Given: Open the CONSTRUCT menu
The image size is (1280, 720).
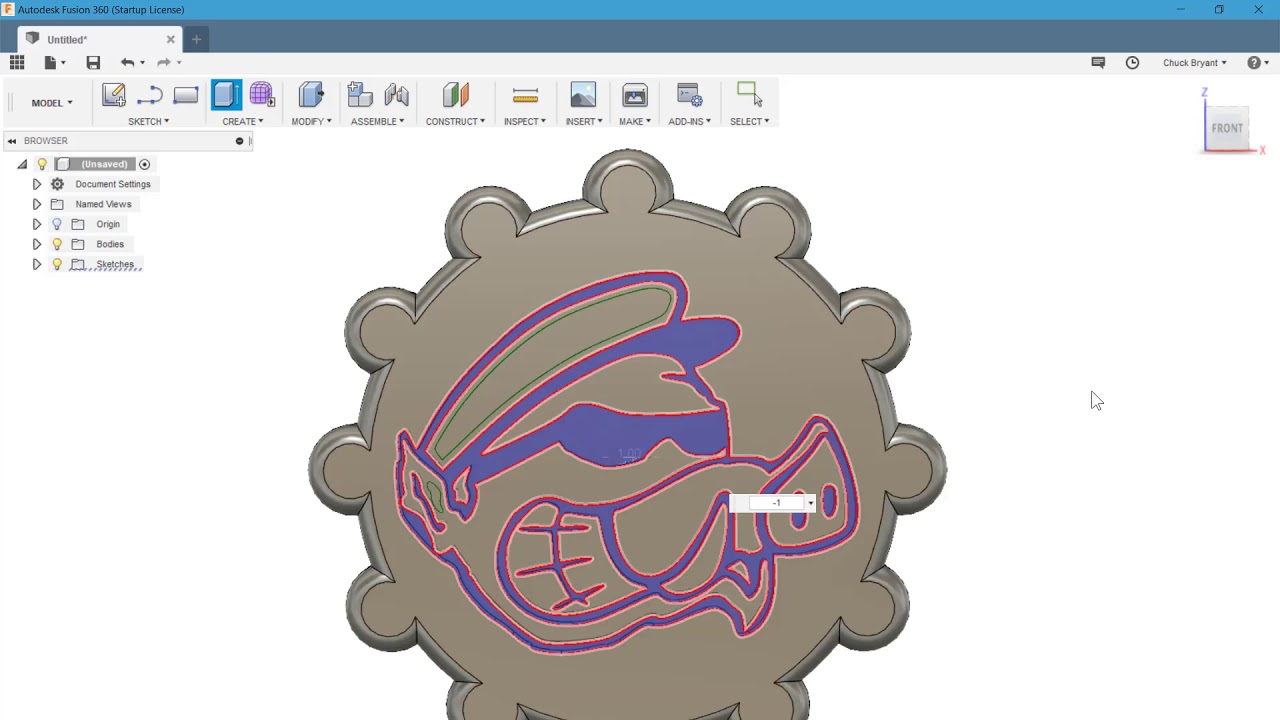Looking at the screenshot, I should click(x=455, y=121).
